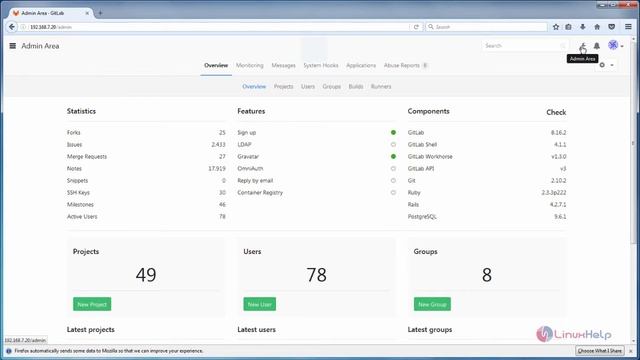Open the Runners sub-navigation link

pos(381,87)
